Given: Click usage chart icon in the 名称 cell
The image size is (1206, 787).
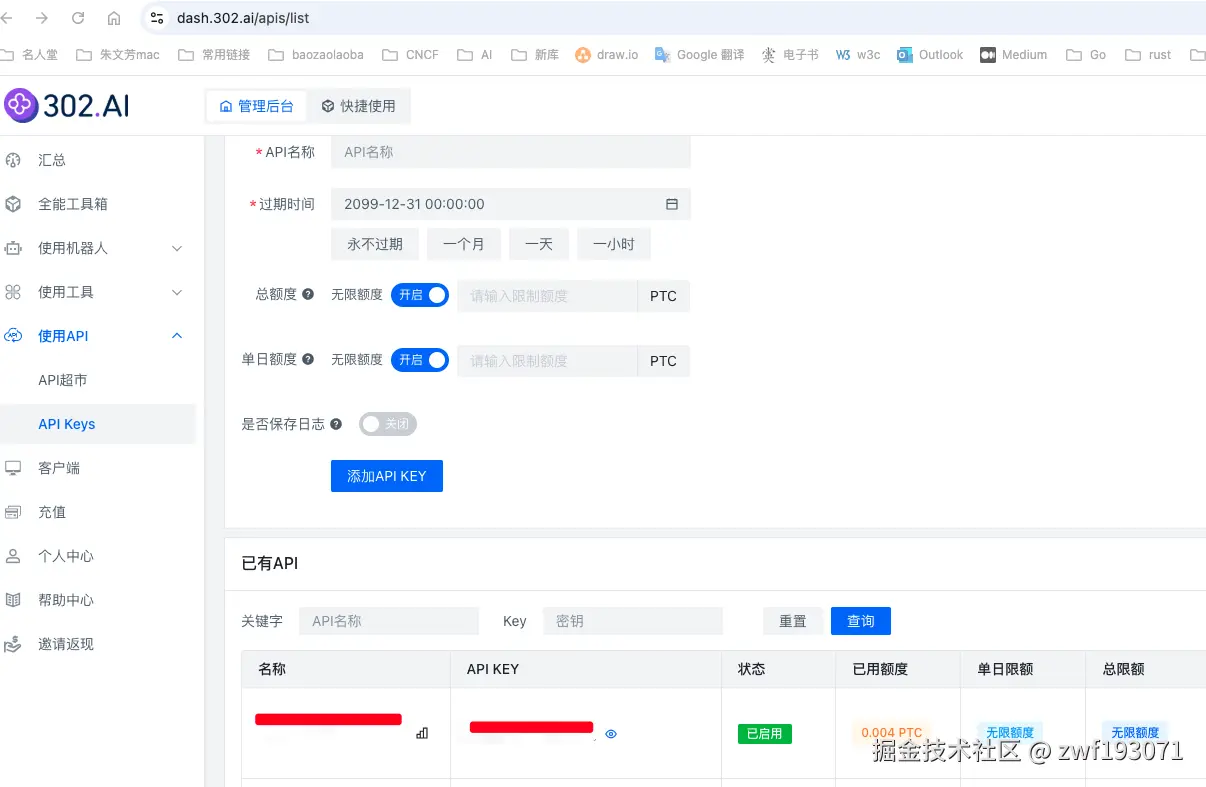Looking at the screenshot, I should click(422, 733).
